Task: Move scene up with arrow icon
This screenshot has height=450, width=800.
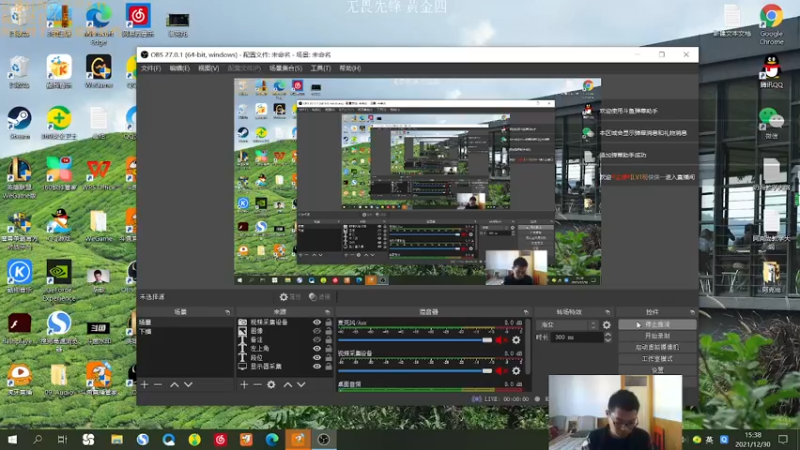Action: coord(174,384)
